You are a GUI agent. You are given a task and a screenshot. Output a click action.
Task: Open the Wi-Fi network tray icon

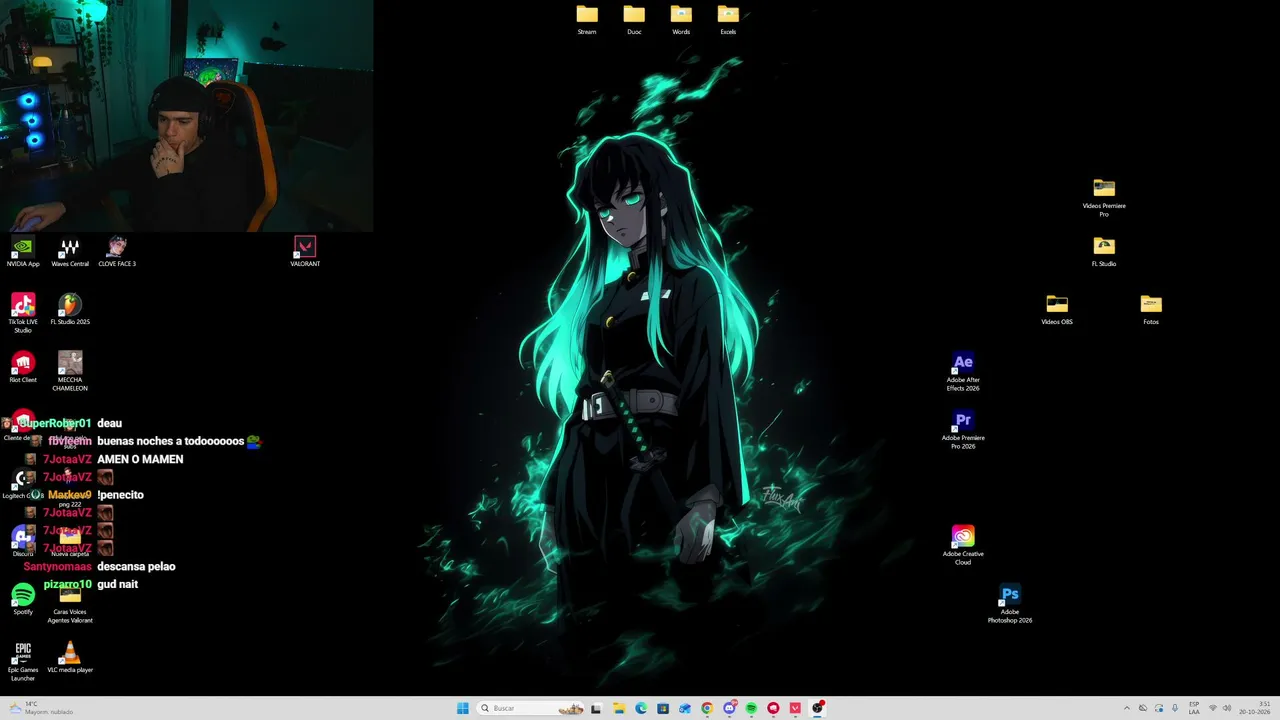click(x=1213, y=708)
